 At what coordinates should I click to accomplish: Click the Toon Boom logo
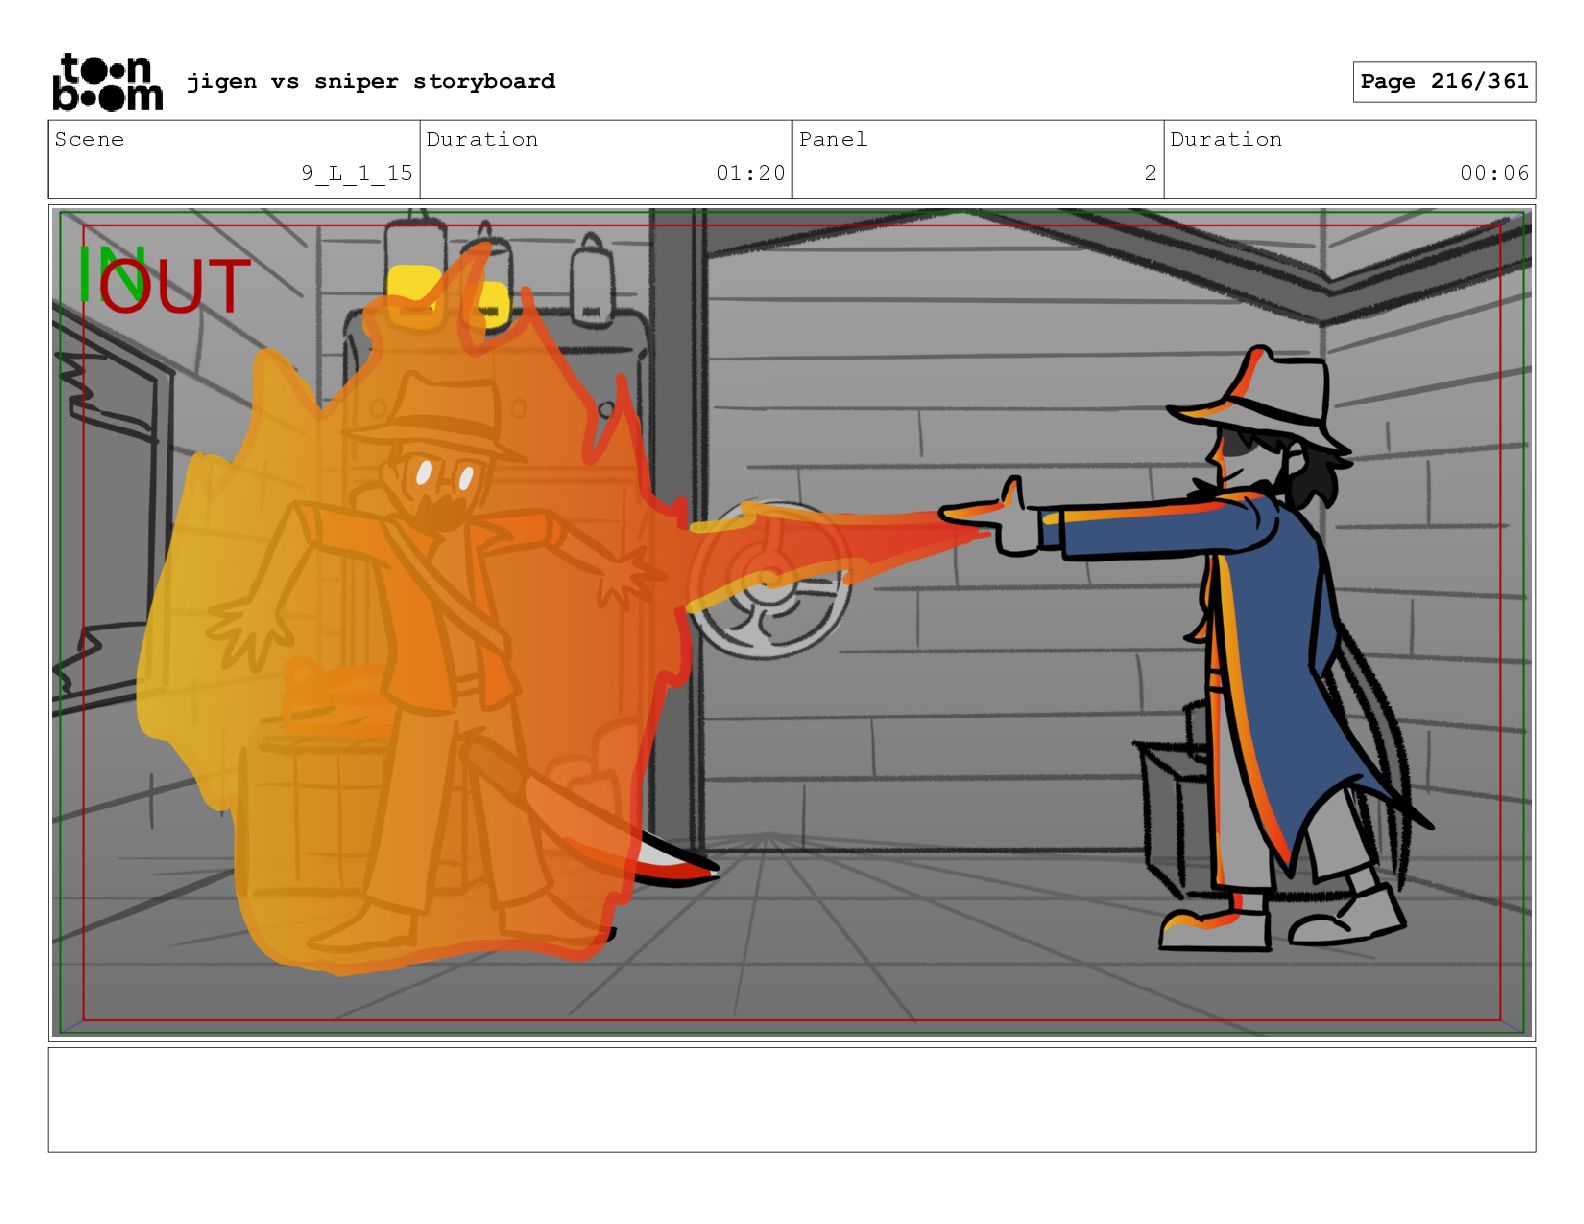point(107,82)
